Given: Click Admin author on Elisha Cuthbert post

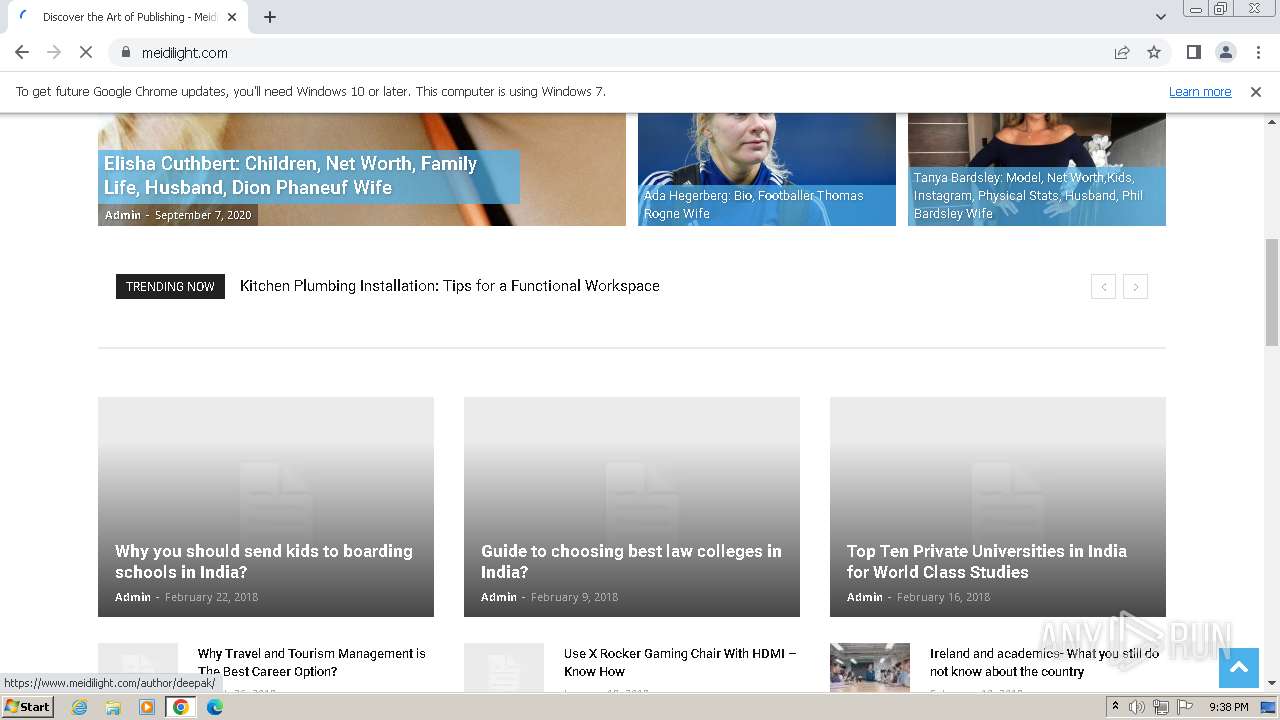Looking at the screenshot, I should click(123, 215).
